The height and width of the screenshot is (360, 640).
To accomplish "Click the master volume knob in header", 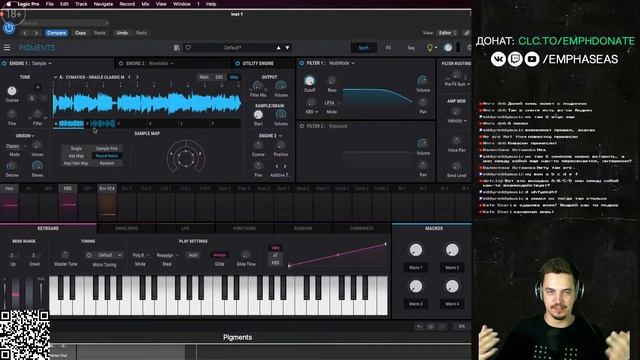I will (x=448, y=48).
